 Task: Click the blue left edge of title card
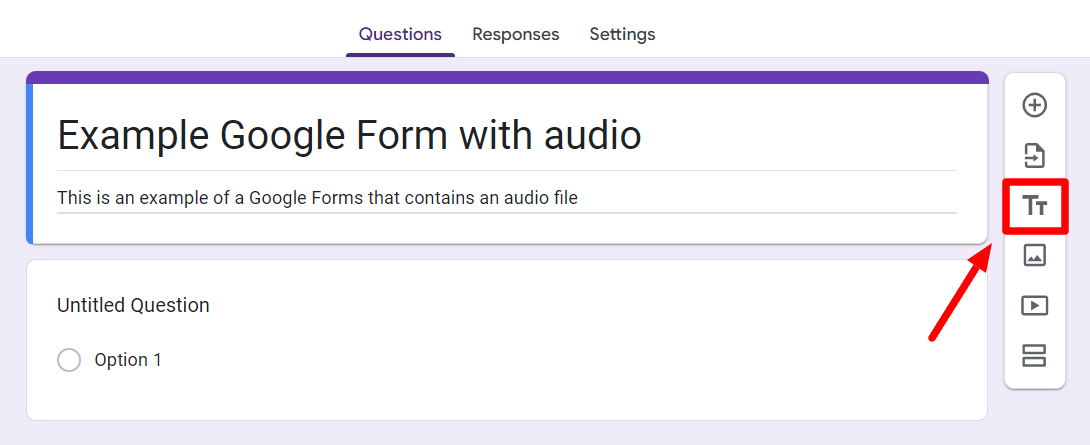point(30,164)
